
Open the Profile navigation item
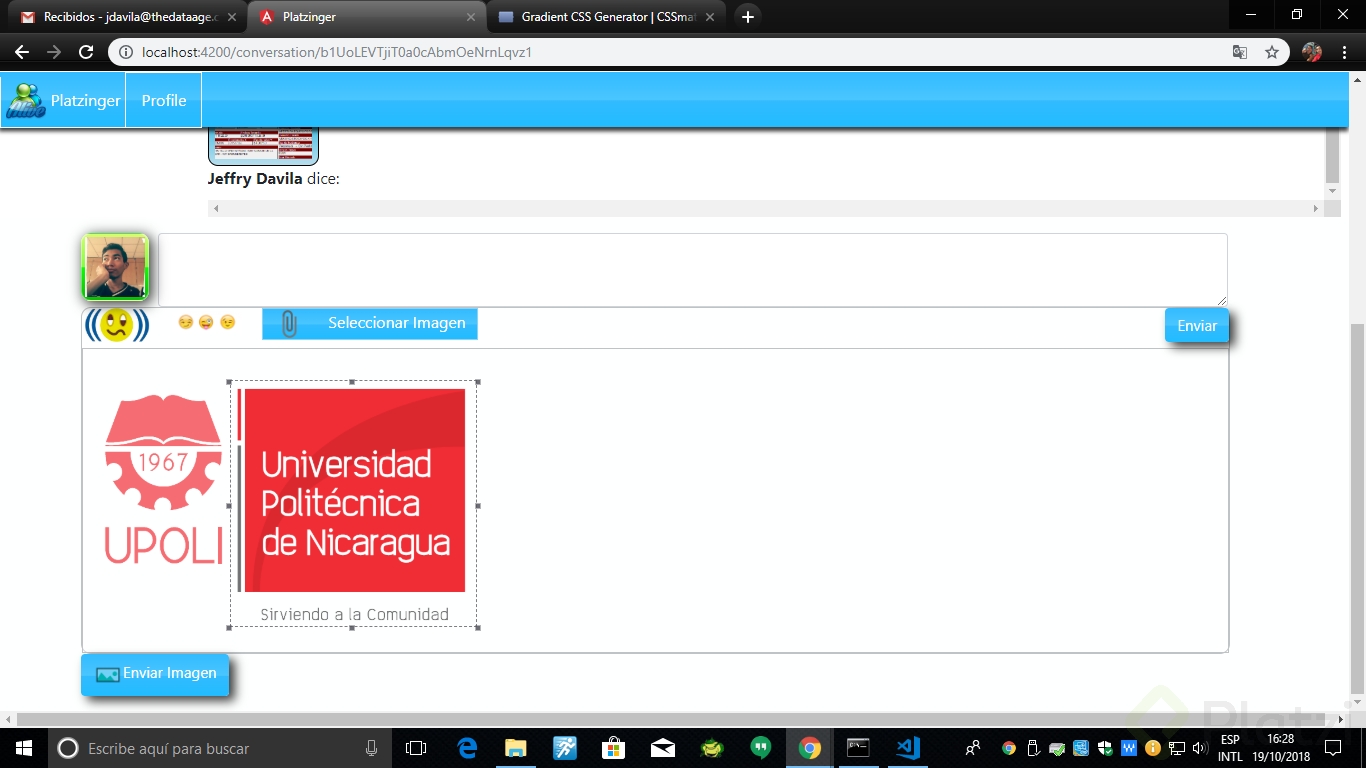(x=164, y=100)
